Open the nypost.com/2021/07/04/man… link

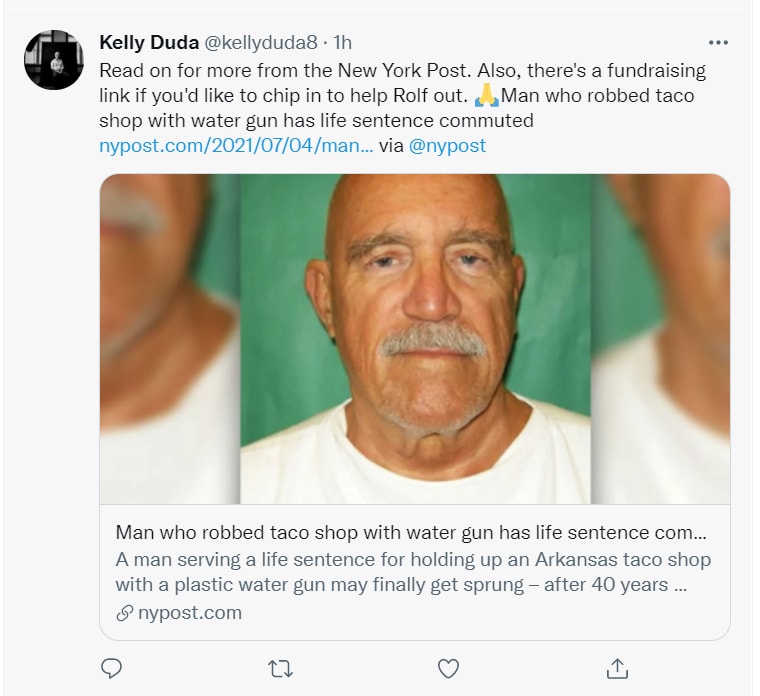(x=236, y=145)
